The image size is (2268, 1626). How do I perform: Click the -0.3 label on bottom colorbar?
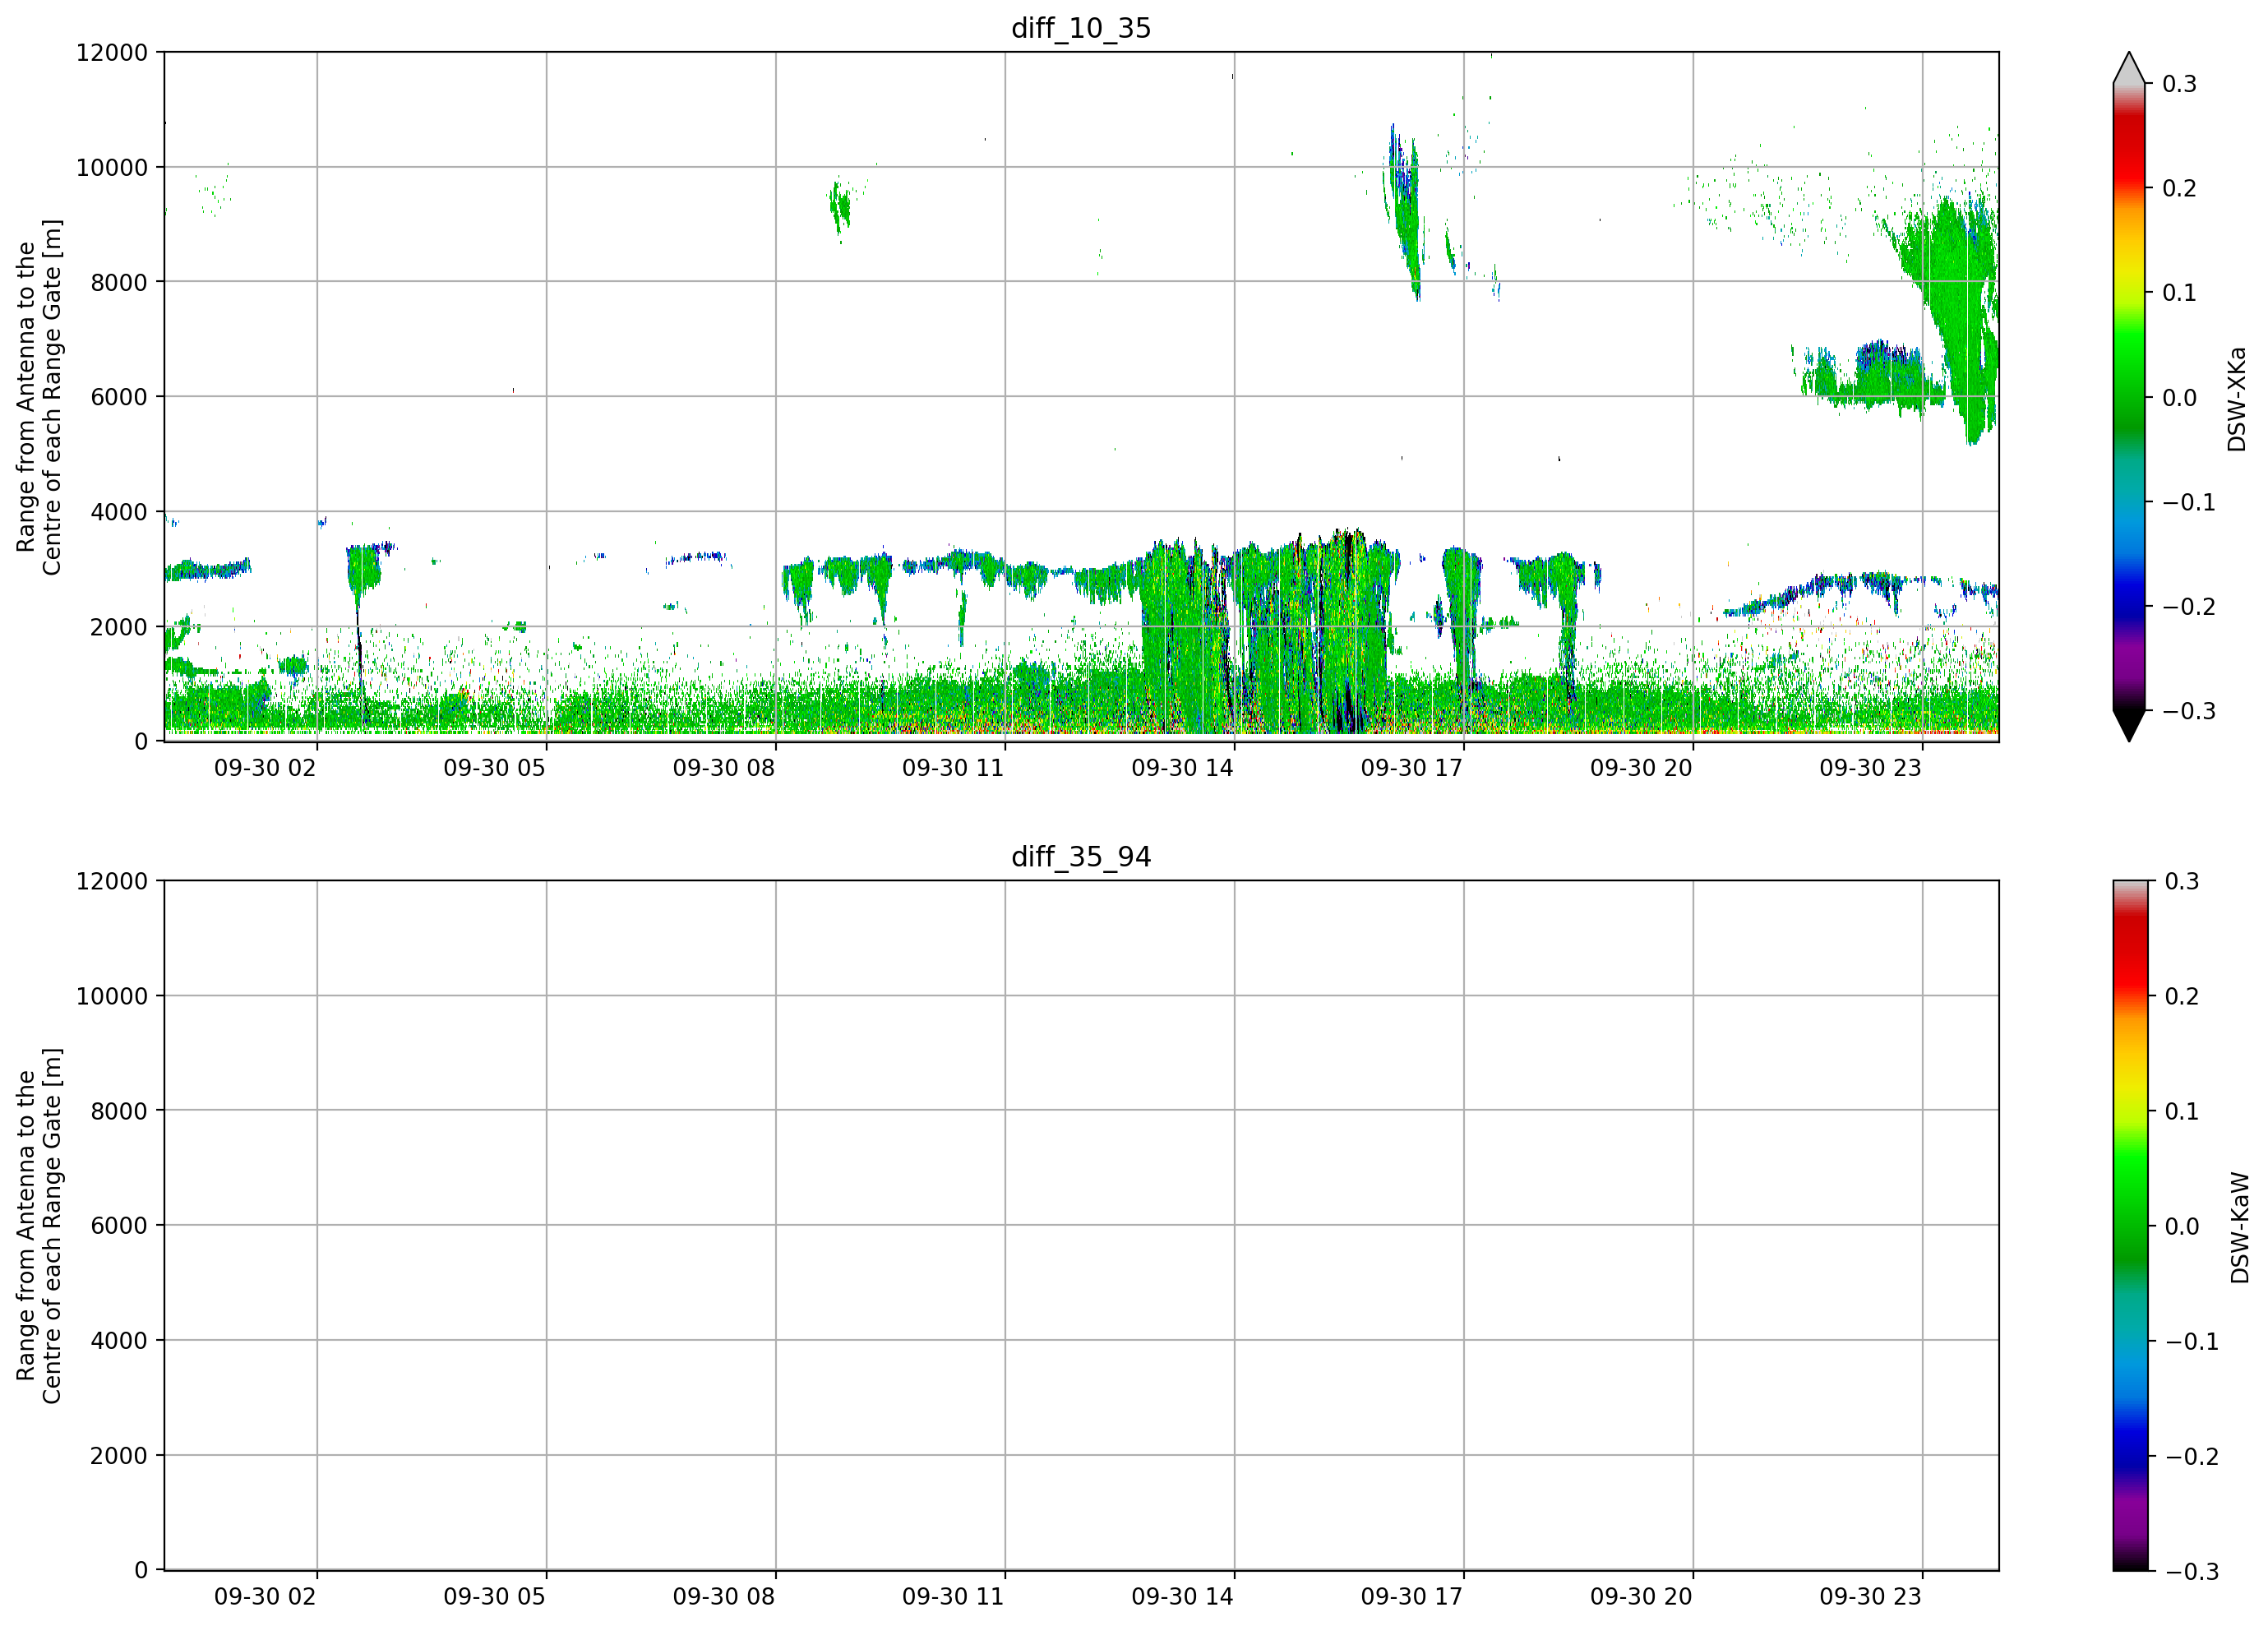pyautogui.click(x=2192, y=1572)
